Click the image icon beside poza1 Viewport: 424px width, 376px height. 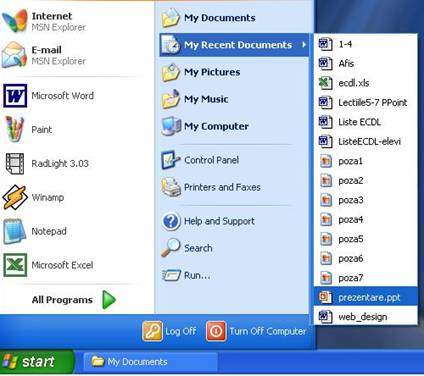(326, 161)
